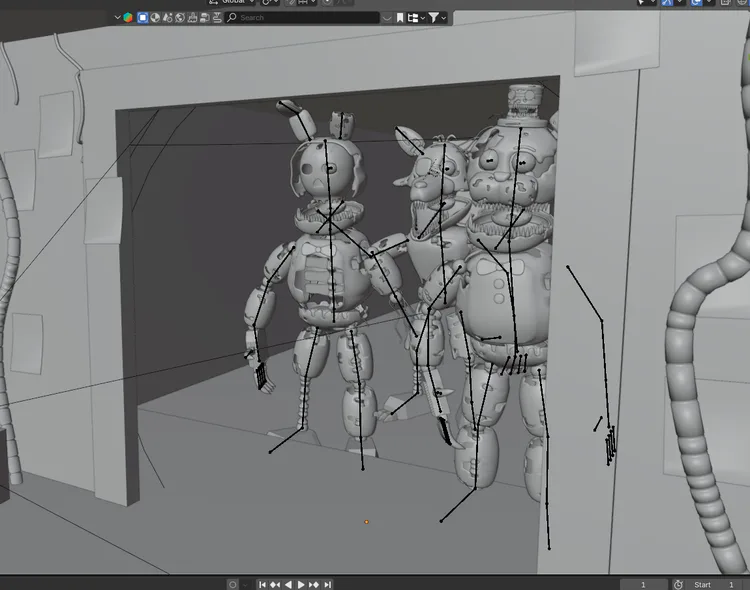Click the hierarchy tree display icon
Image resolution: width=750 pixels, height=590 pixels.
tap(413, 18)
